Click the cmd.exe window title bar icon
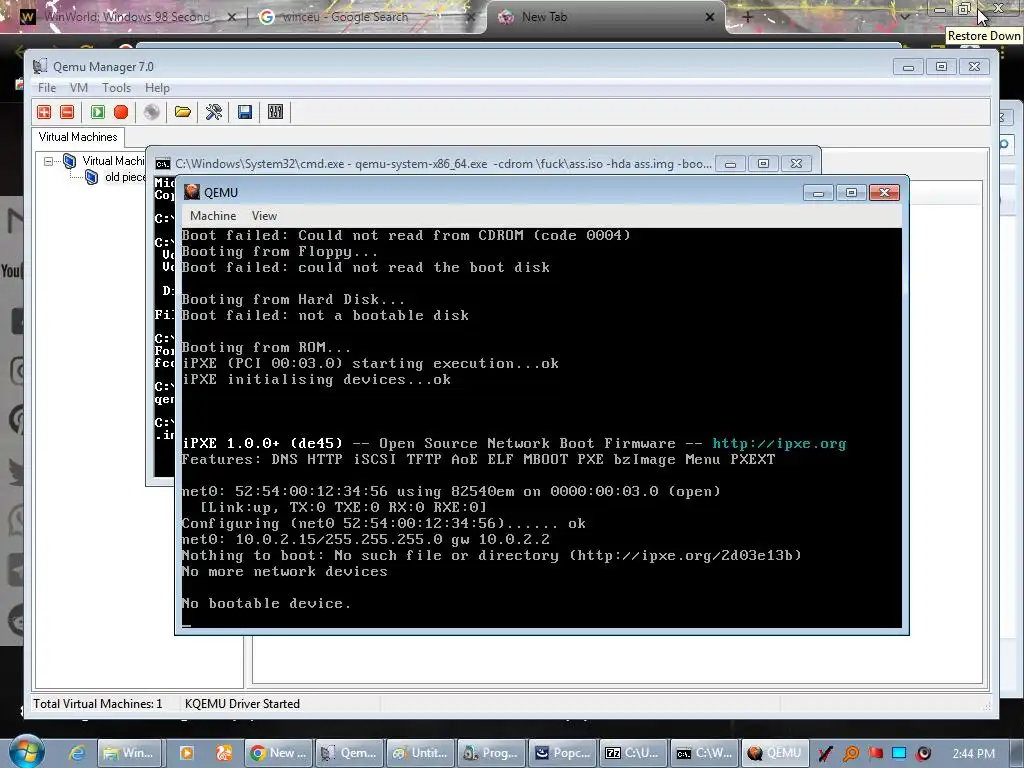1024x768 pixels. (x=163, y=163)
